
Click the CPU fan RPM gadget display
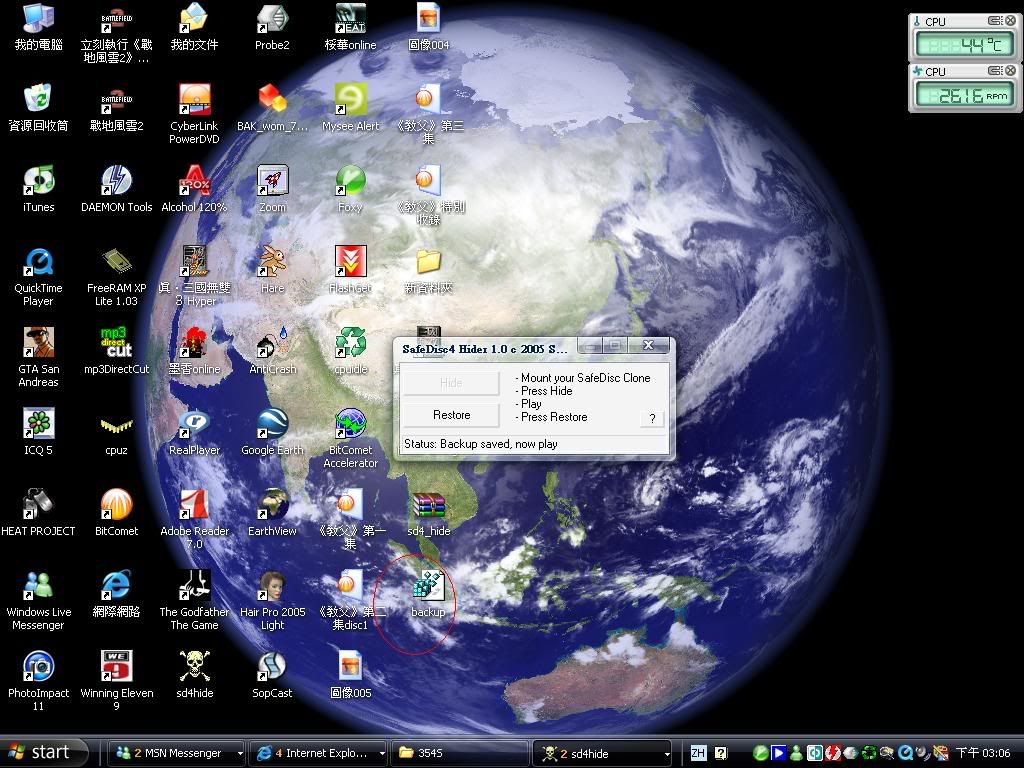coord(965,95)
